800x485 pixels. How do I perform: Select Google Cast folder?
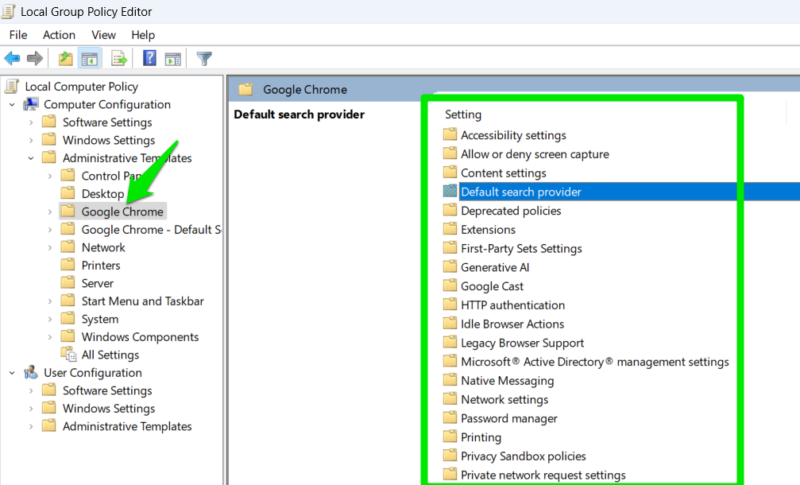492,286
